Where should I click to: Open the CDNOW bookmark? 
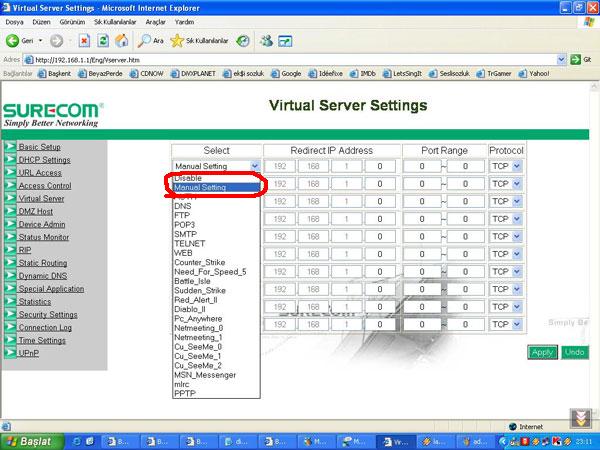click(147, 73)
